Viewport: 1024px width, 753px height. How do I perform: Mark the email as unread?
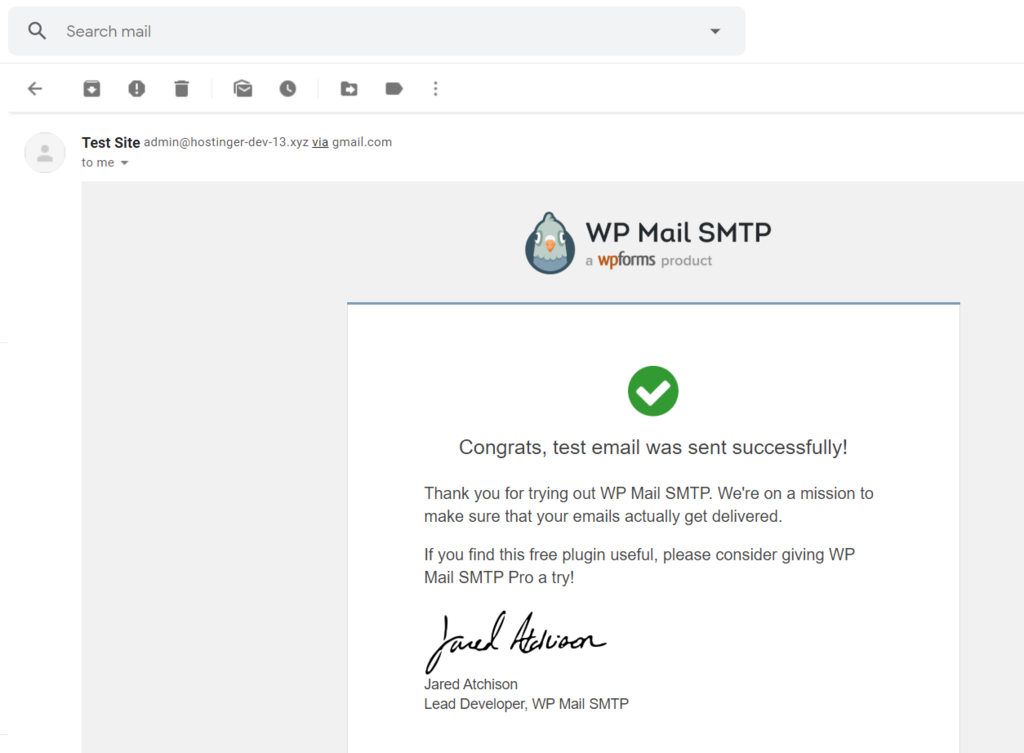click(243, 89)
